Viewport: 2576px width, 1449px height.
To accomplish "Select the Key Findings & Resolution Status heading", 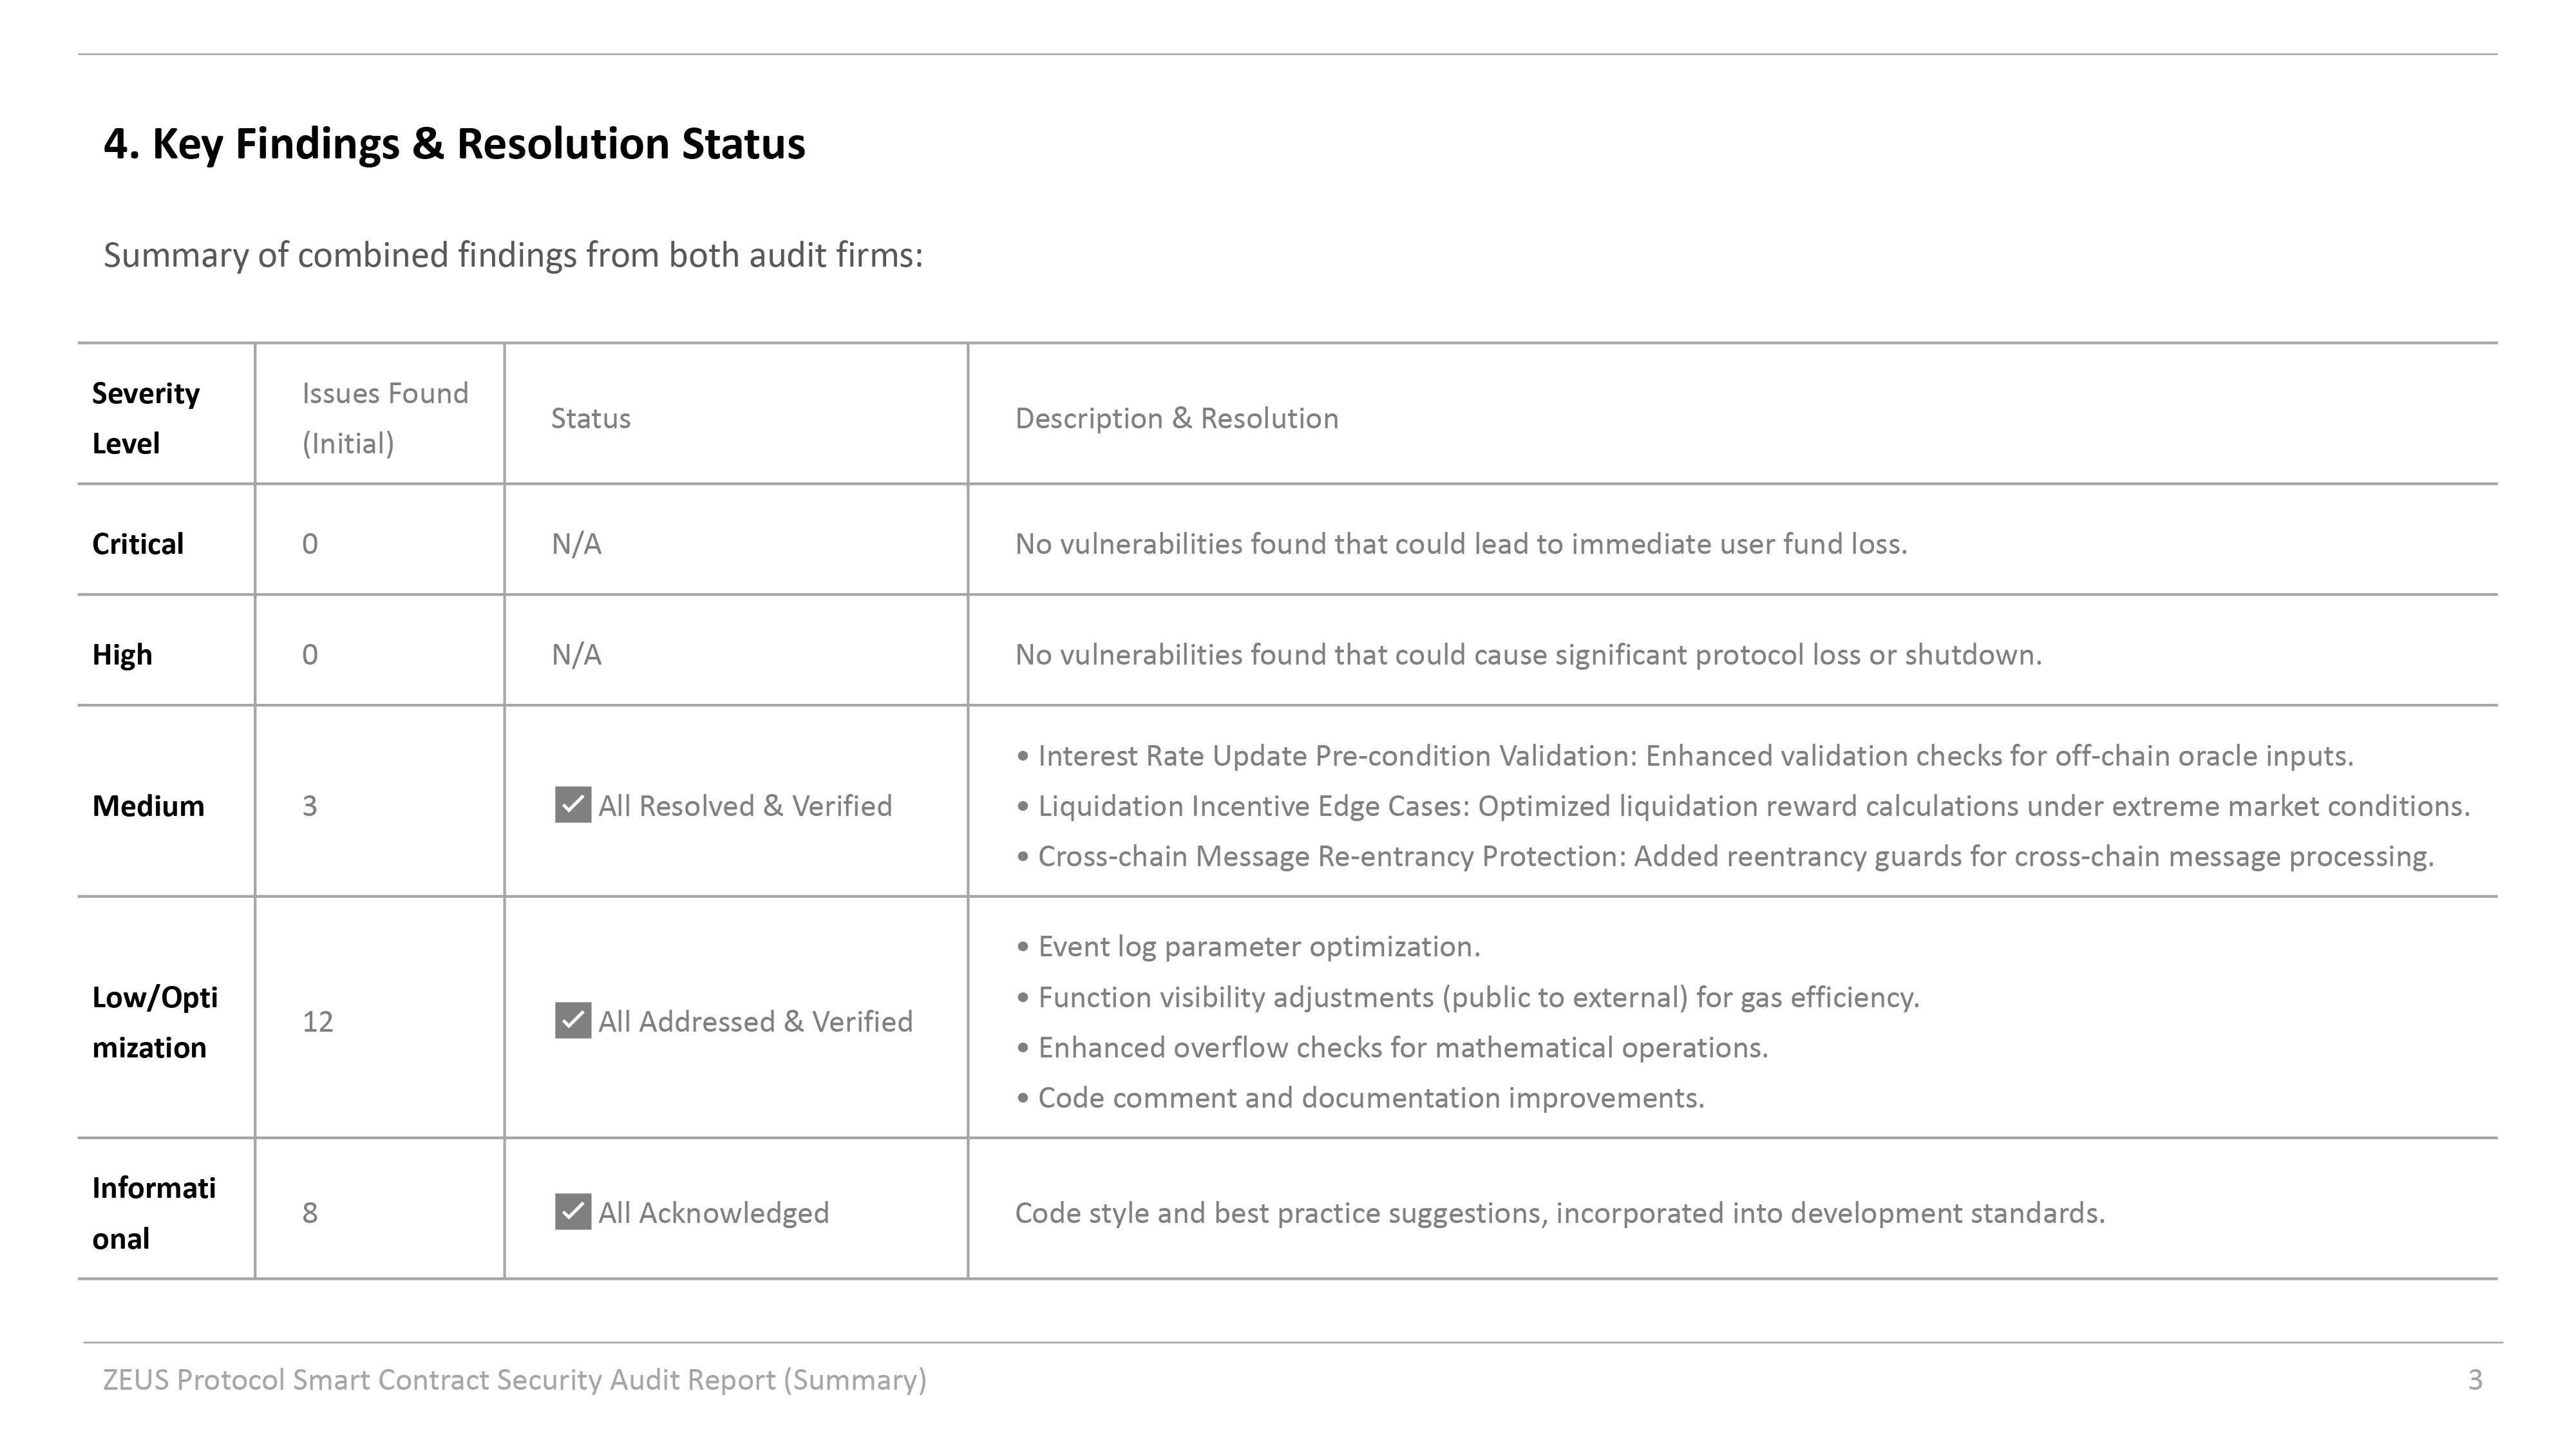I will coord(454,144).
